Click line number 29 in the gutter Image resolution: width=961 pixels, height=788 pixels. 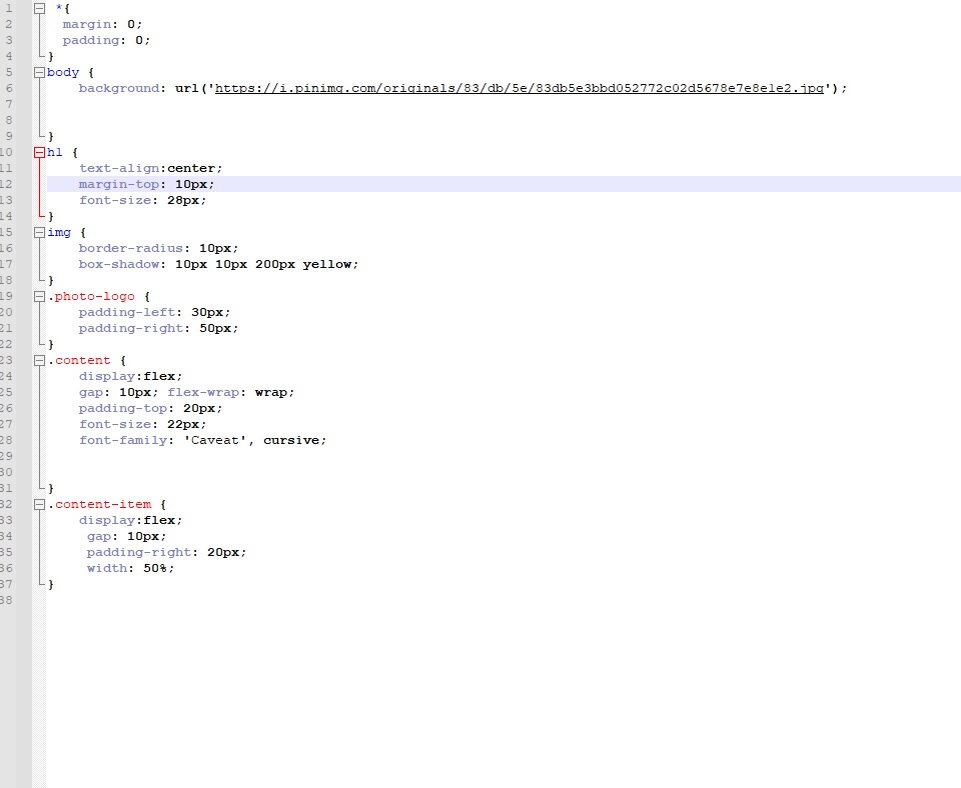tap(6, 457)
